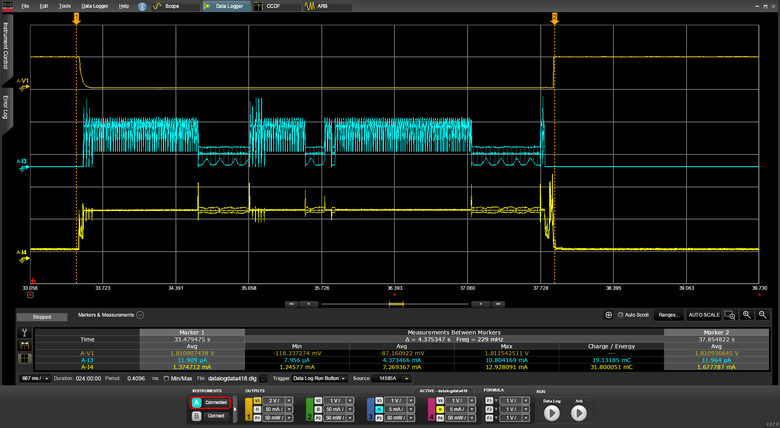Toggle the P1 trace on output 1
The image size is (780, 428).
[257, 418]
